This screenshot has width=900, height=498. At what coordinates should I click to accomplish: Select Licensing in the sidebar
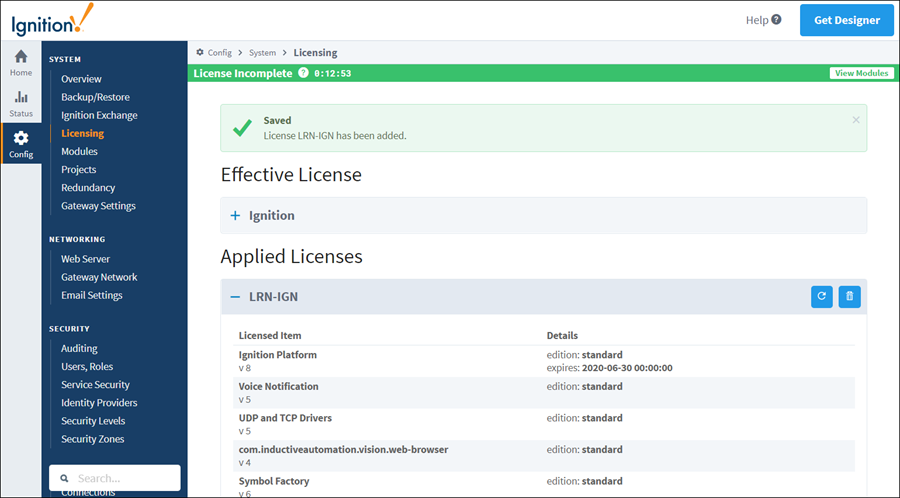pos(83,133)
